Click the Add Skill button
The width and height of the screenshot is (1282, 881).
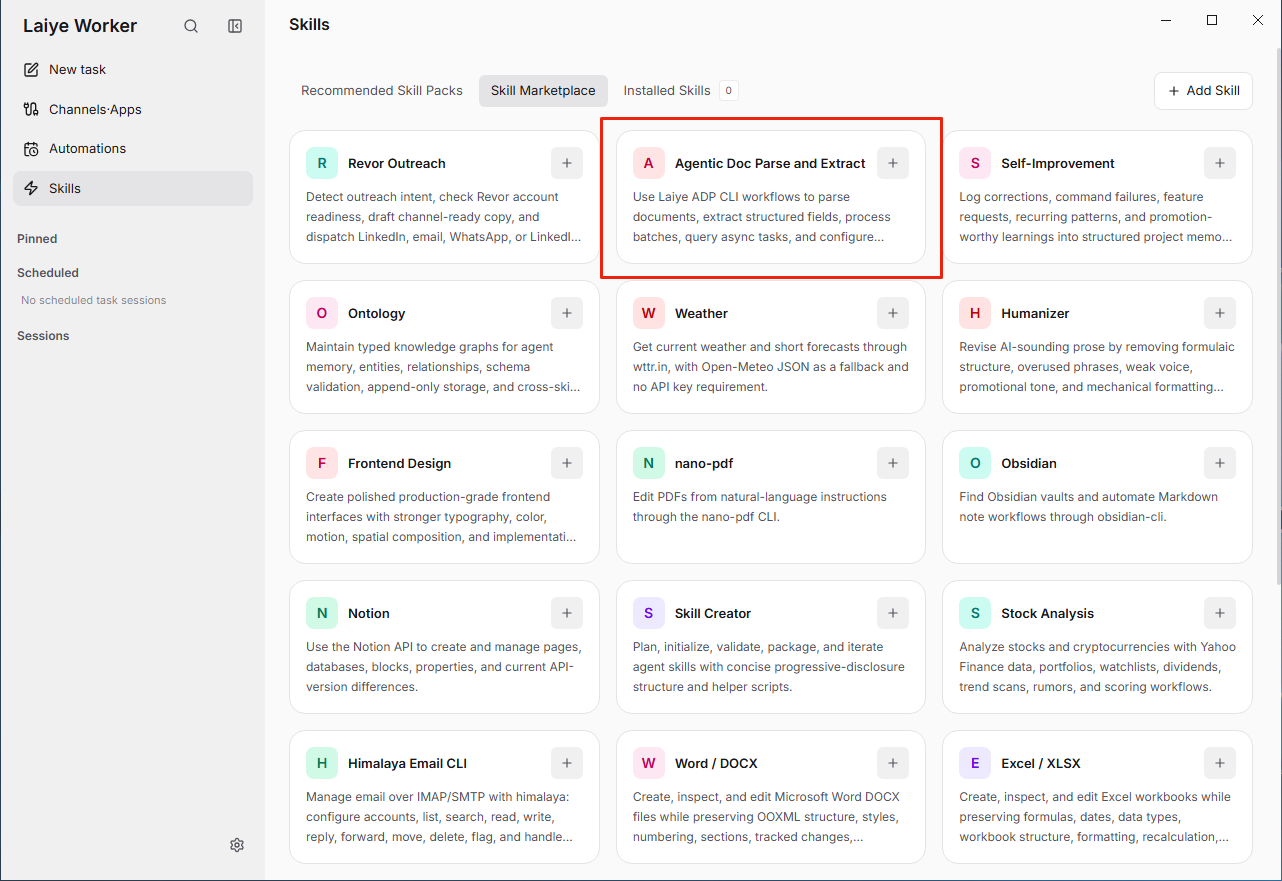[1203, 90]
